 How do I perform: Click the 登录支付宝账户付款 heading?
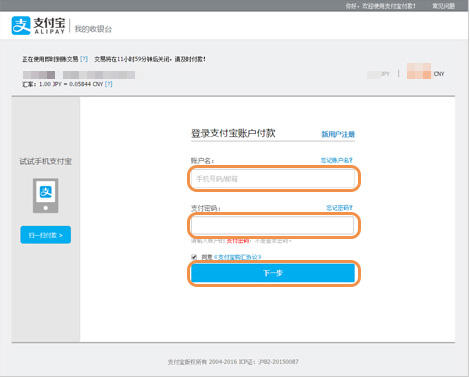tap(233, 133)
